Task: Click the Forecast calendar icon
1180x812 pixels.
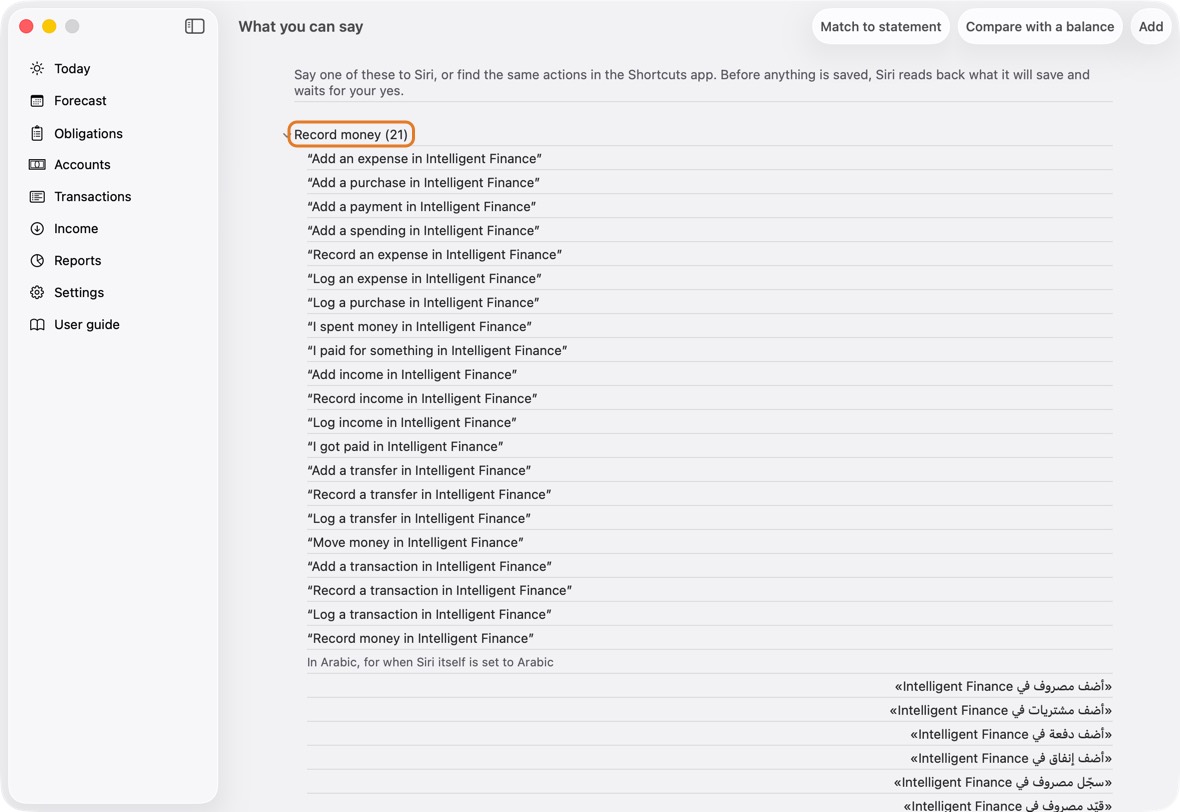Action: click(x=37, y=101)
